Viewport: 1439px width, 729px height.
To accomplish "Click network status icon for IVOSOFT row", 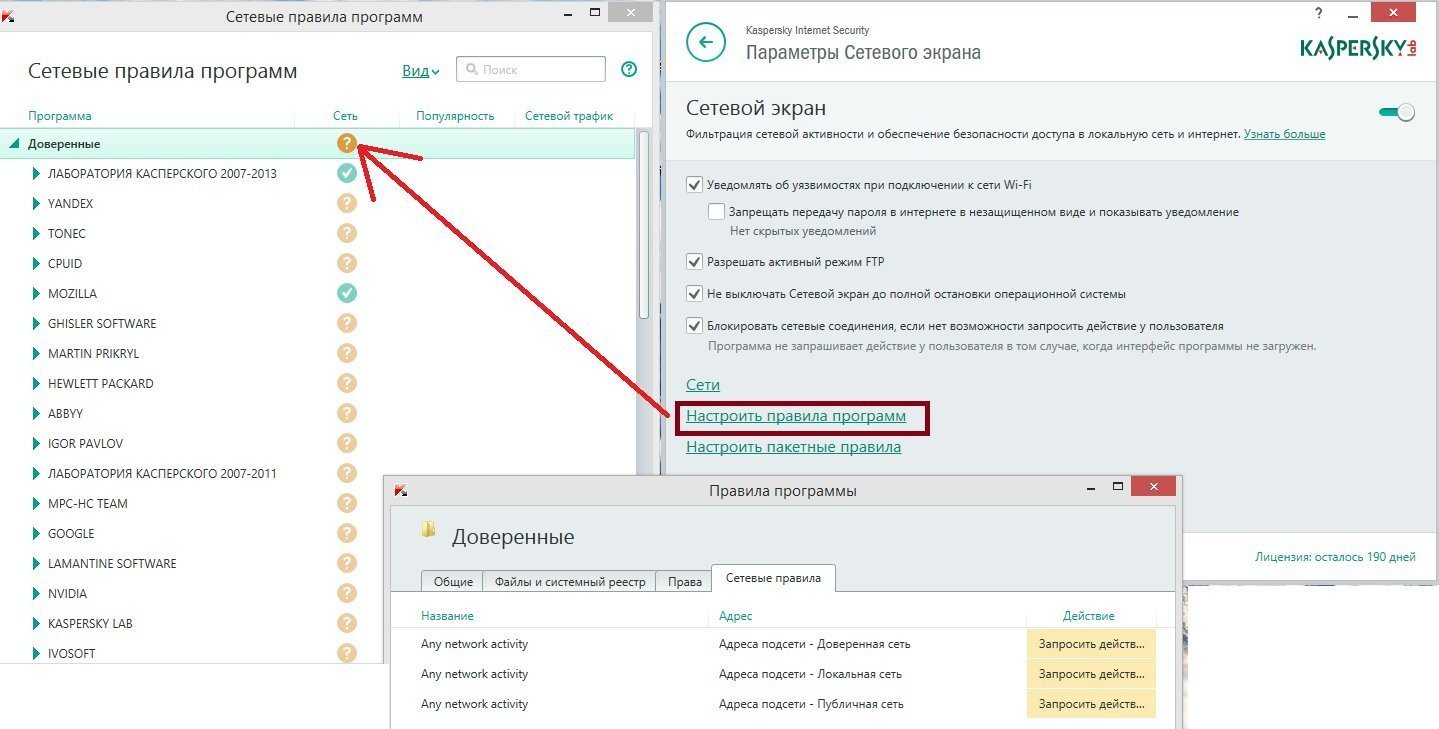I will tap(346, 653).
